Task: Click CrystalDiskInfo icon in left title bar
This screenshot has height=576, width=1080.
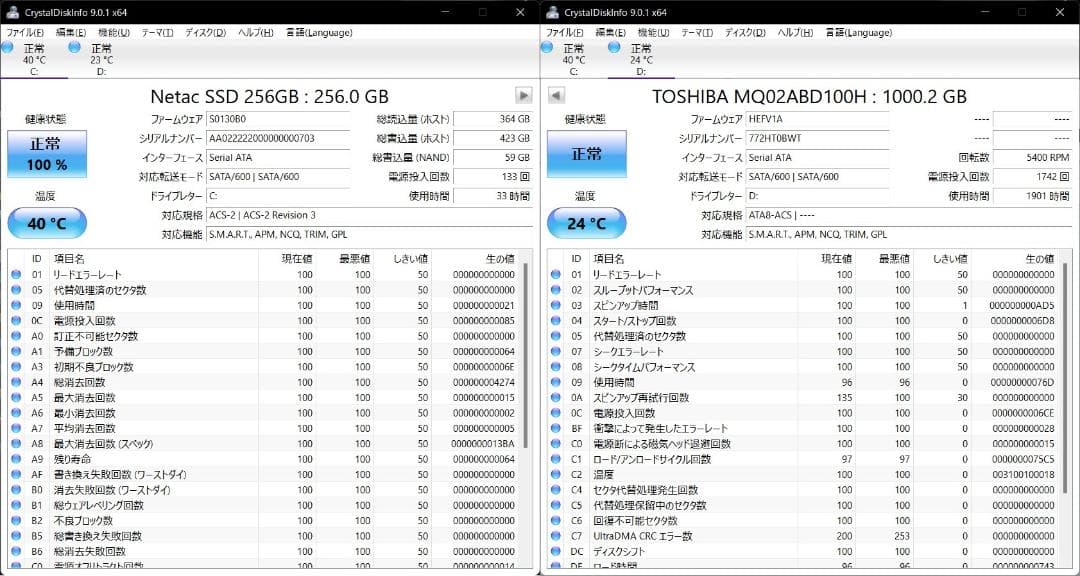Action: (11, 12)
